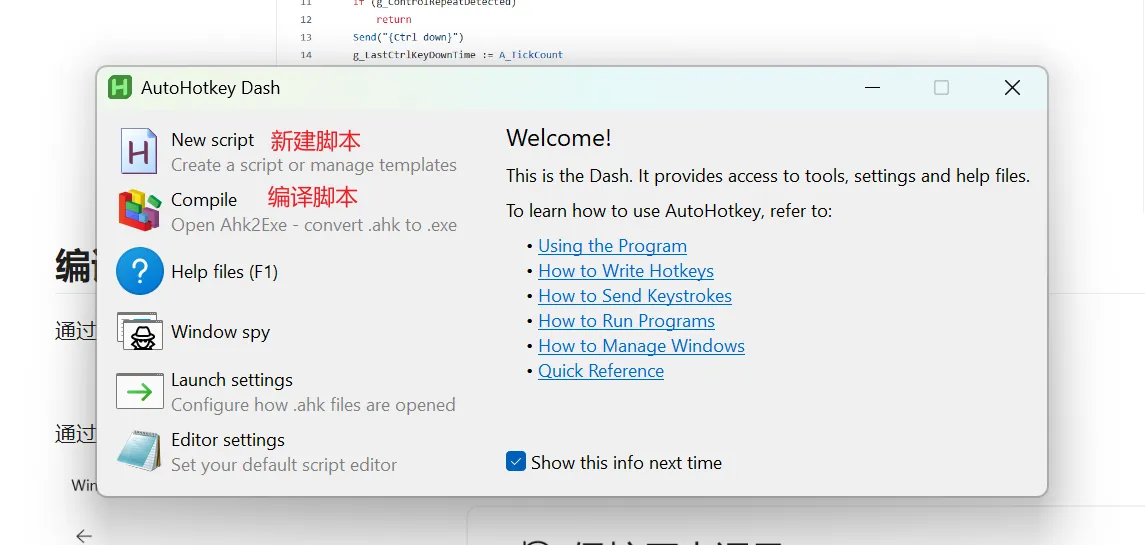Click the AutoHotkey Dash window title

[x=210, y=88]
